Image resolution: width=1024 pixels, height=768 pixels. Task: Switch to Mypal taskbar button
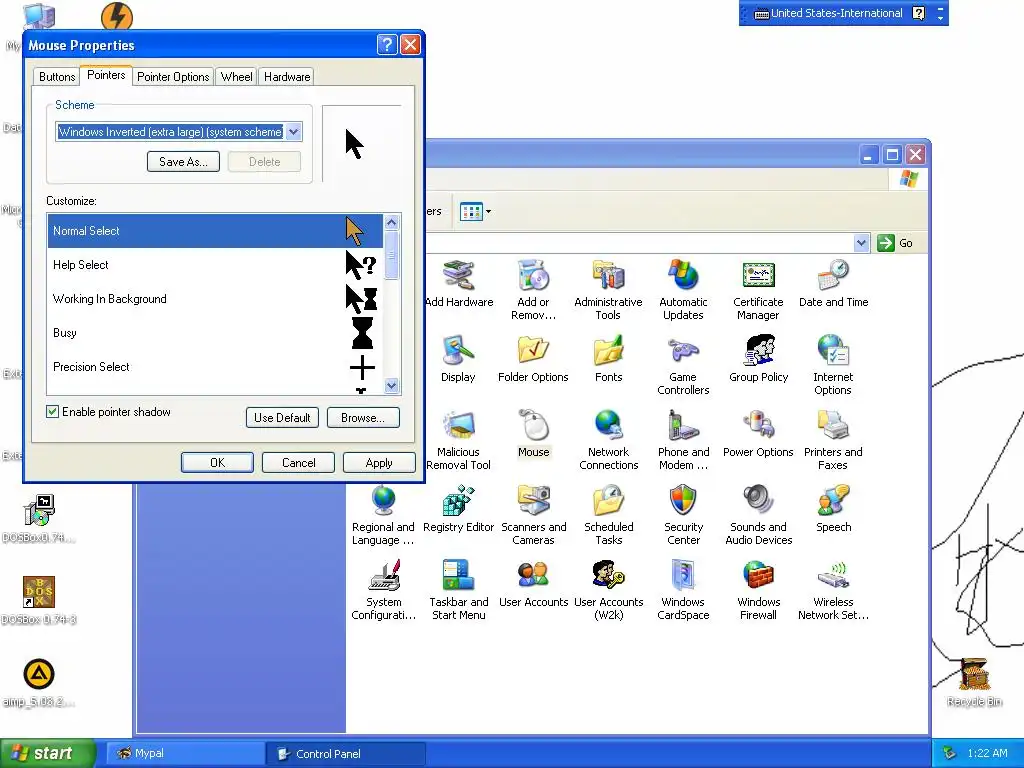[185, 754]
